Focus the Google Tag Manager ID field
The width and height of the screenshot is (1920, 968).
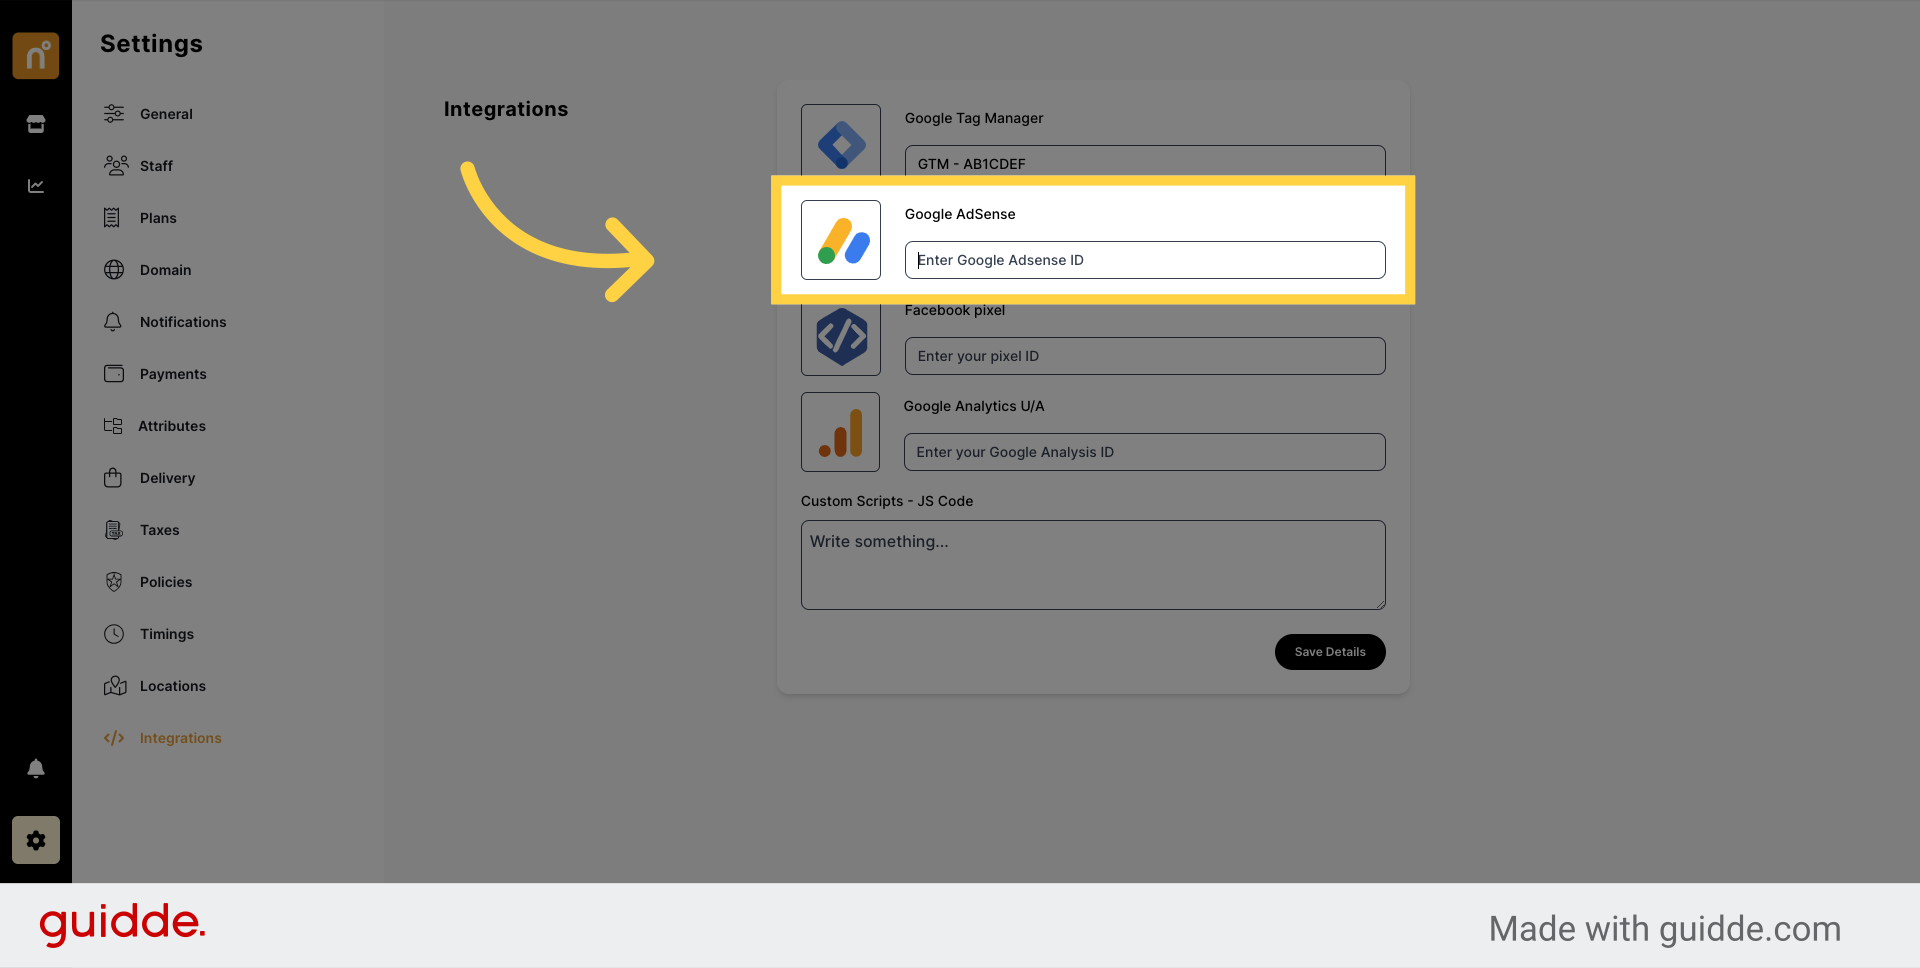point(1145,162)
